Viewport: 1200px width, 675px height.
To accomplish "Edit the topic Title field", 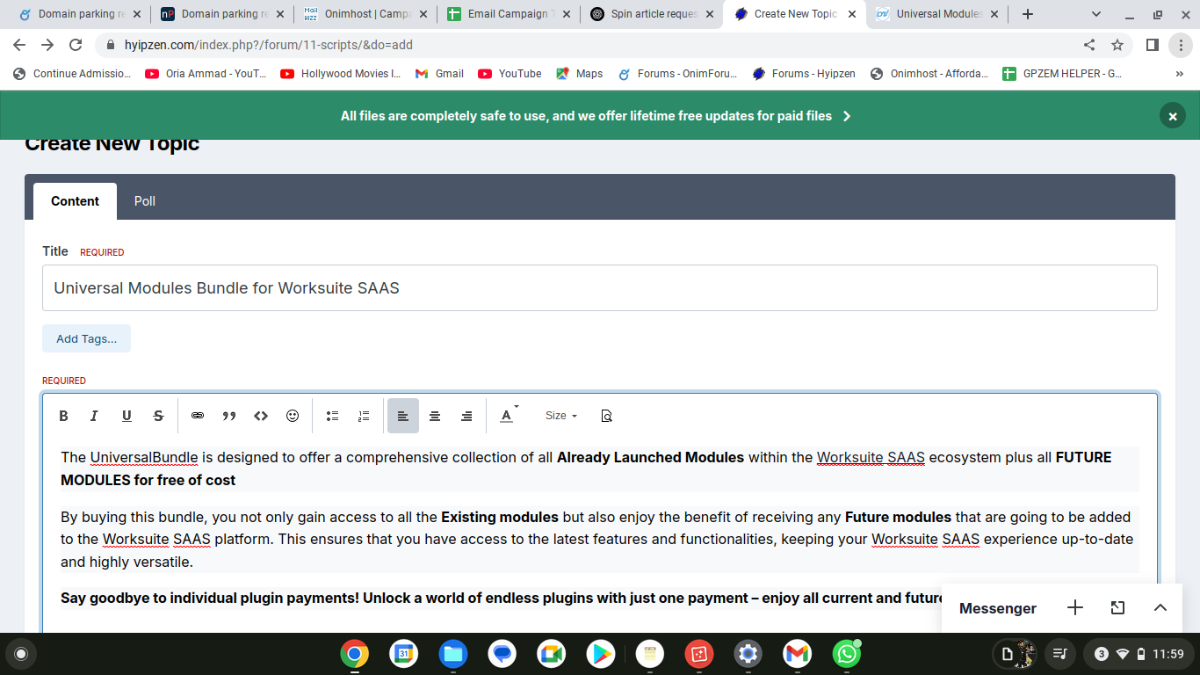I will [x=600, y=288].
